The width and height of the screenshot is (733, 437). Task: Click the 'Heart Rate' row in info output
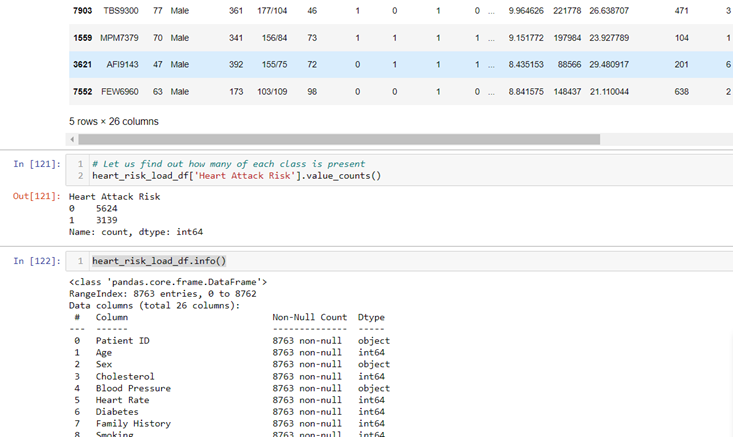pyautogui.click(x=229, y=400)
